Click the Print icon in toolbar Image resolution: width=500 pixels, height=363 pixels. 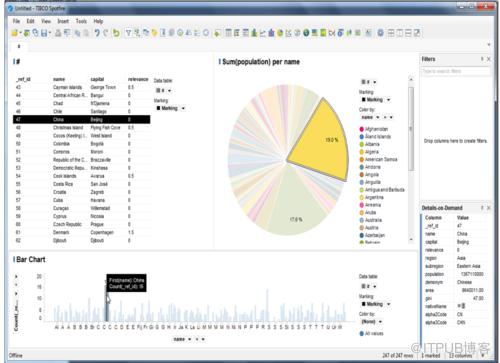point(58,33)
